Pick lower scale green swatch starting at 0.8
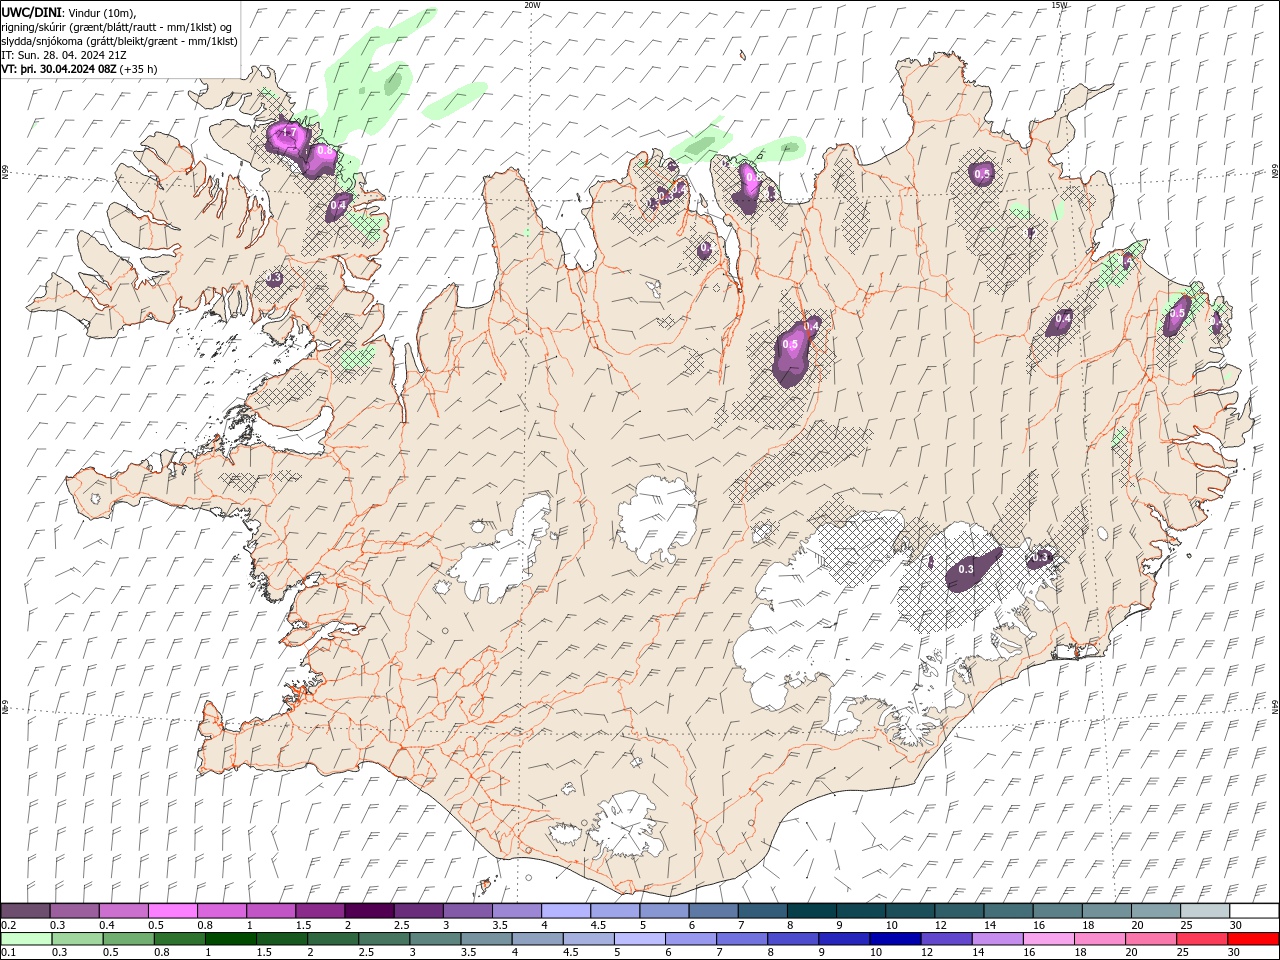Viewport: 1280px width, 960px height. 178,938
